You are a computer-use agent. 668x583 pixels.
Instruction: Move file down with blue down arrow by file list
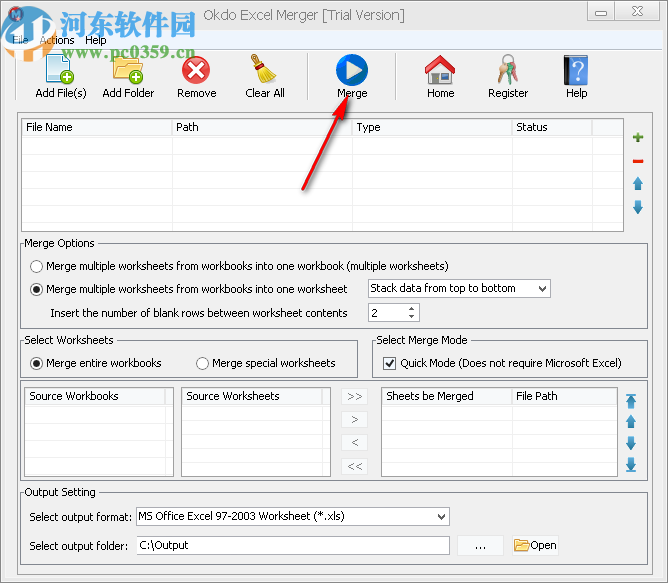coord(638,207)
